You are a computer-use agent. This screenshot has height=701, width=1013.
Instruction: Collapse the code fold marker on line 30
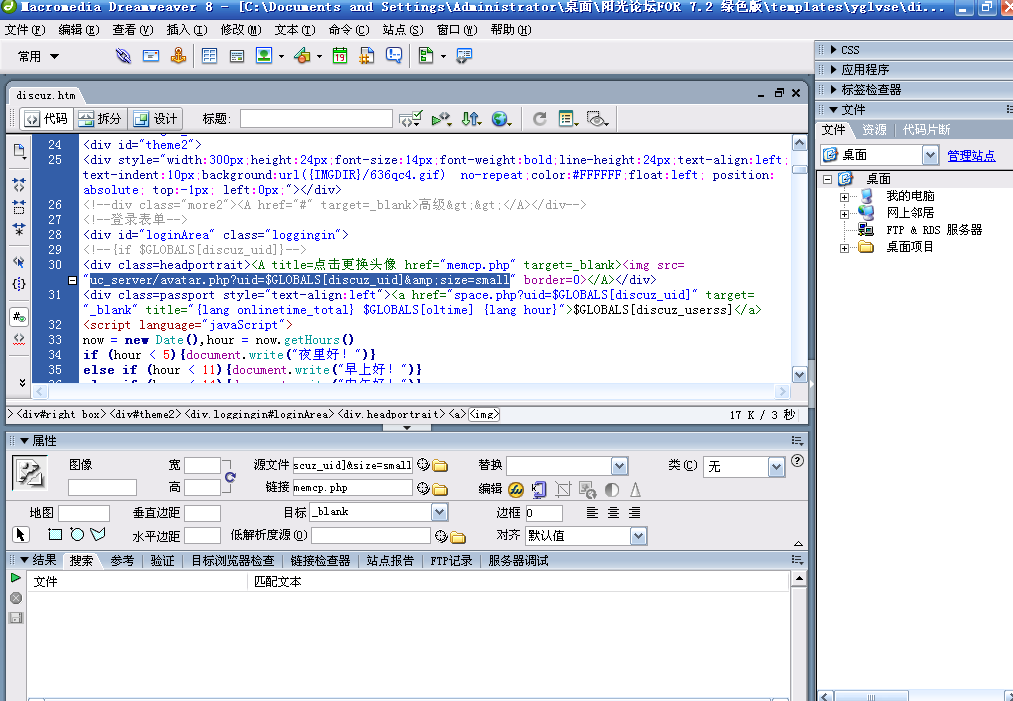tap(72, 280)
